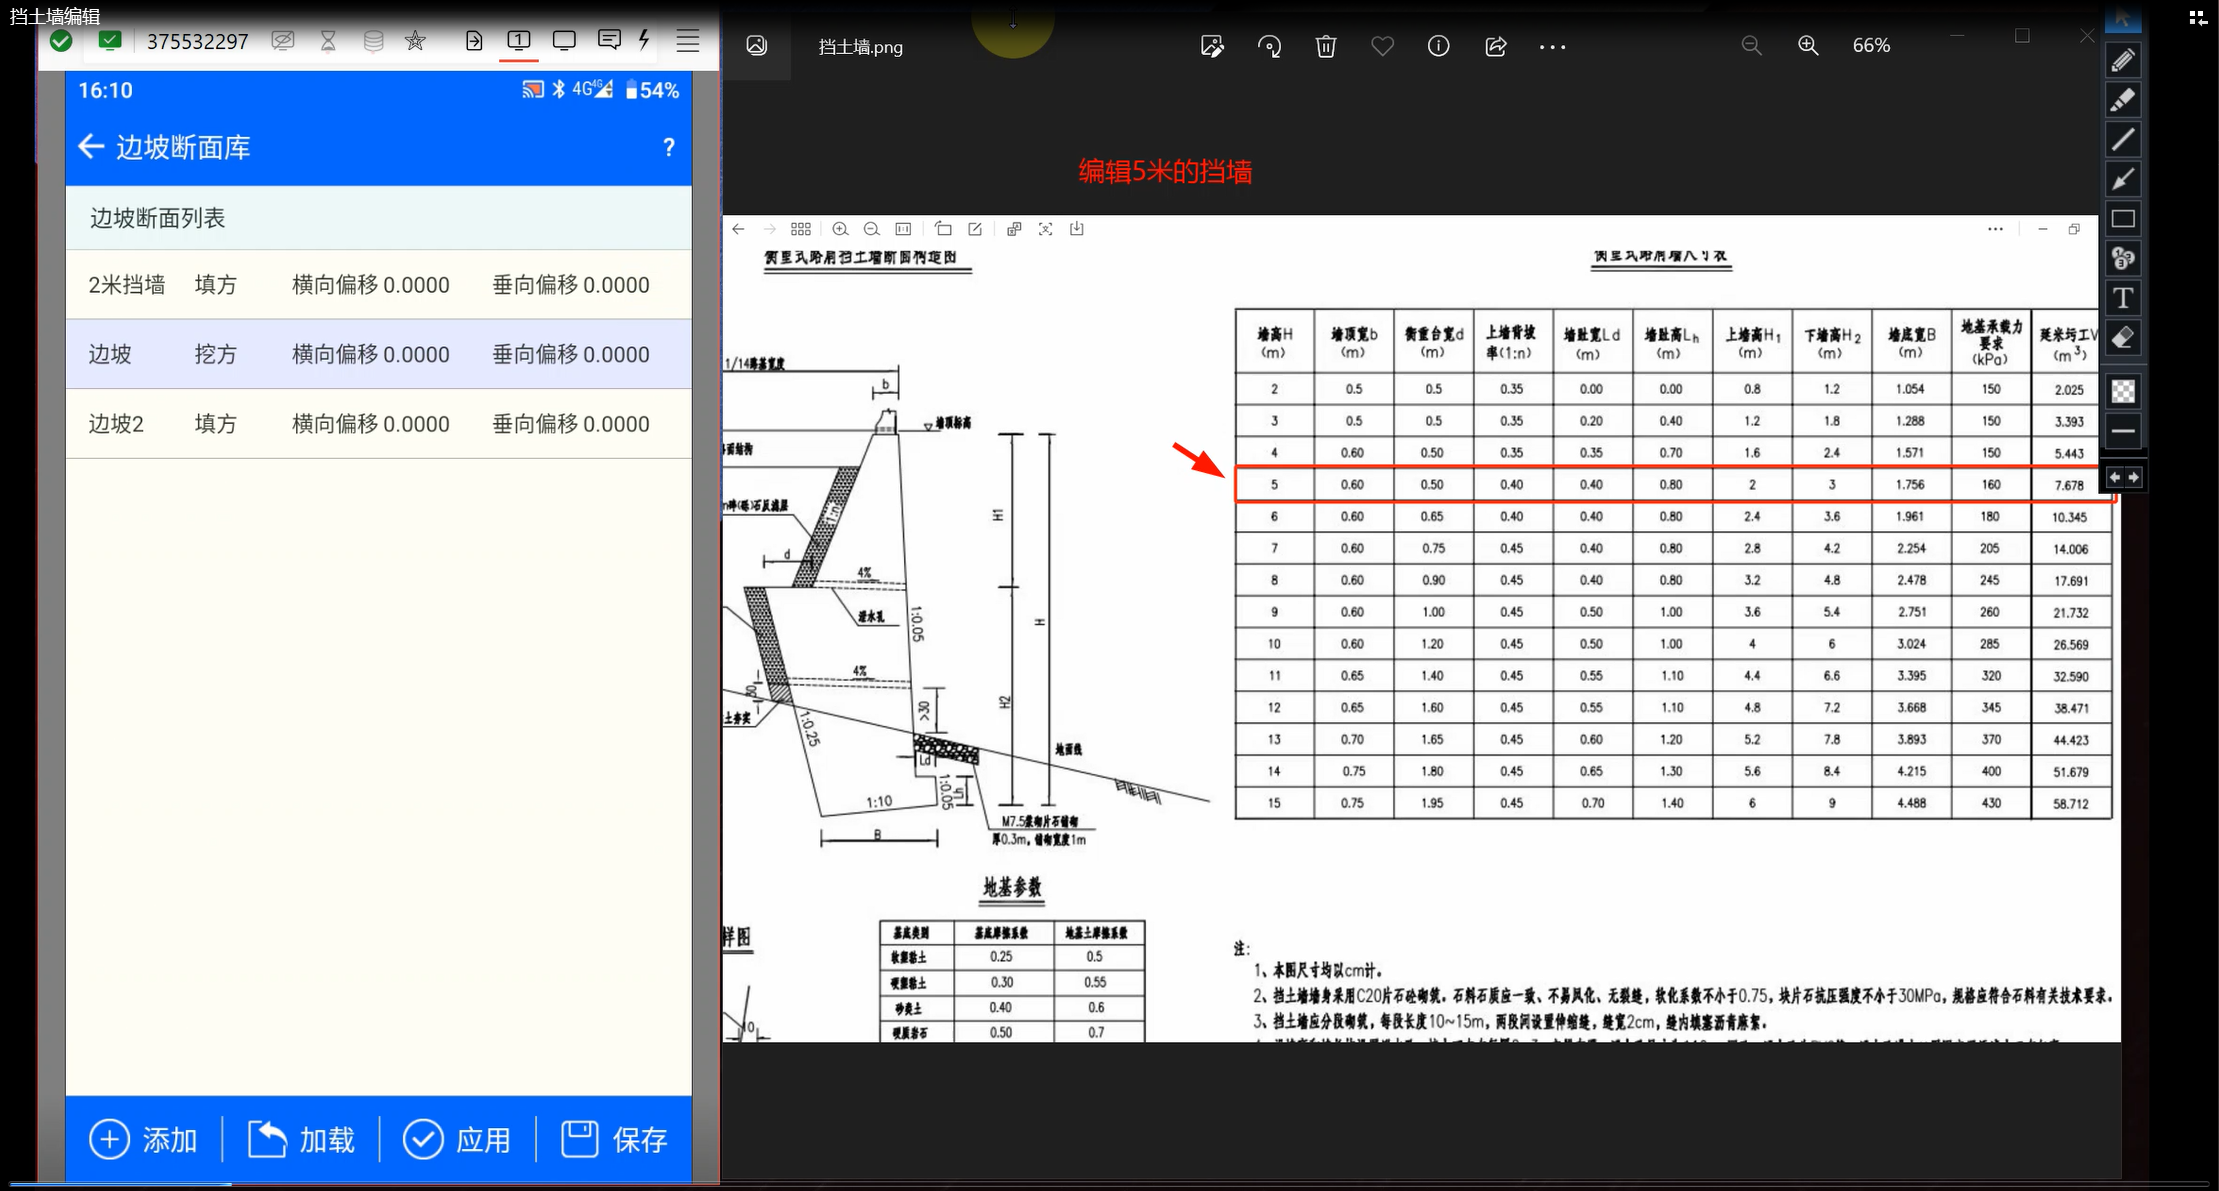2219x1191 pixels.
Task: Click the zoom in magnifier in Photos
Action: pyautogui.click(x=1808, y=46)
